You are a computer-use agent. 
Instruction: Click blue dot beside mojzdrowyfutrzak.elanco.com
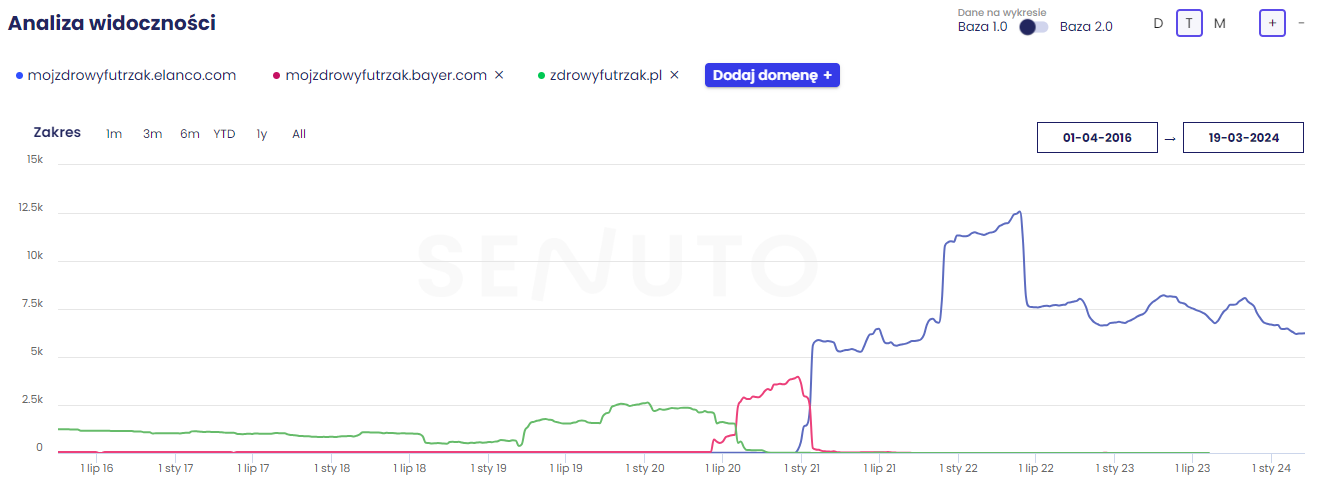tap(19, 76)
